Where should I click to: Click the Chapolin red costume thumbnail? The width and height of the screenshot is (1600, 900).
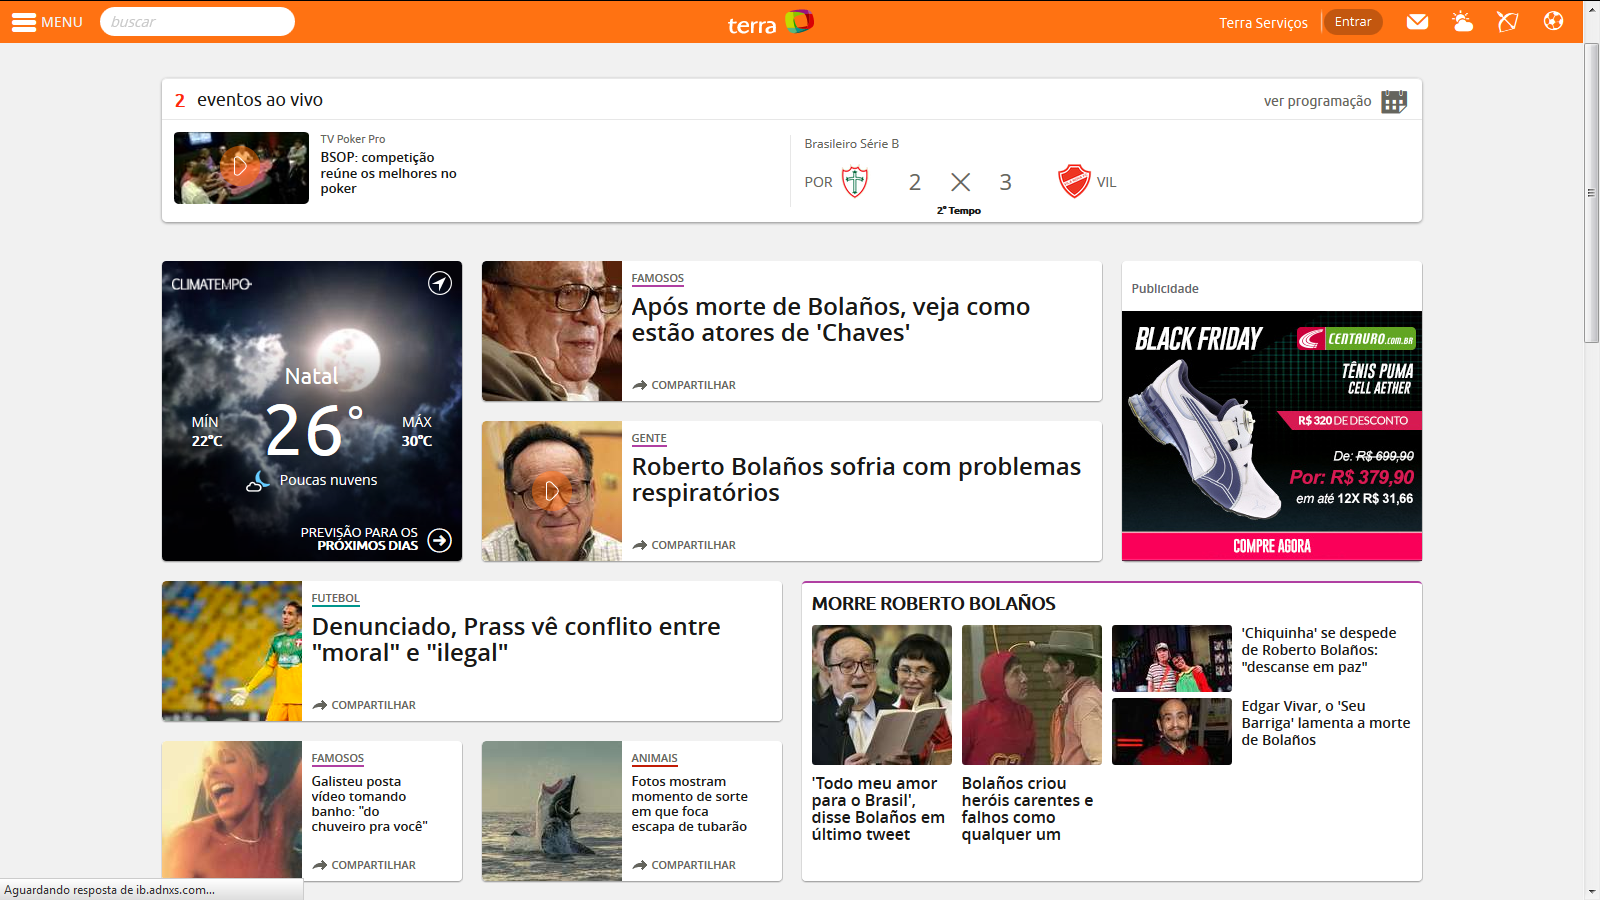[x=1032, y=695]
